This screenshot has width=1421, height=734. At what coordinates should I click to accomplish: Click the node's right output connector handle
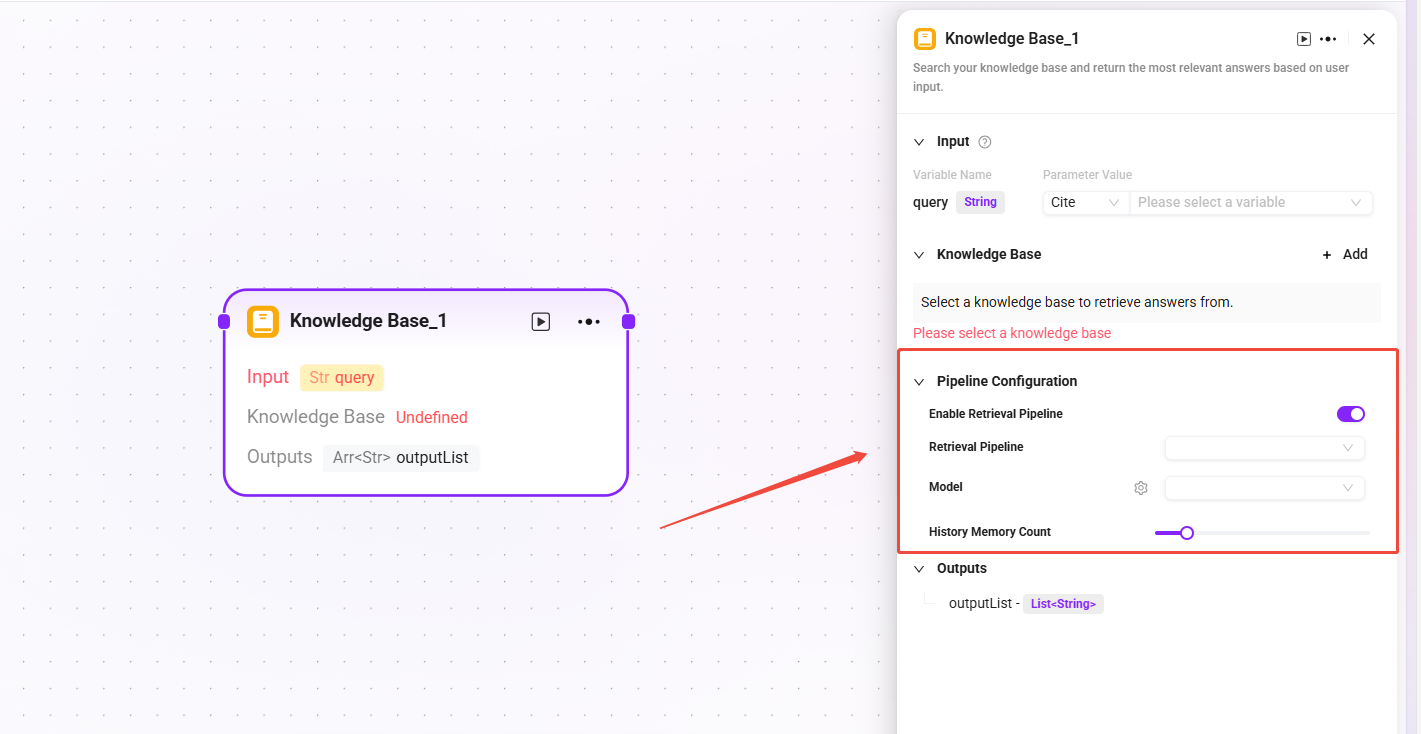(628, 321)
